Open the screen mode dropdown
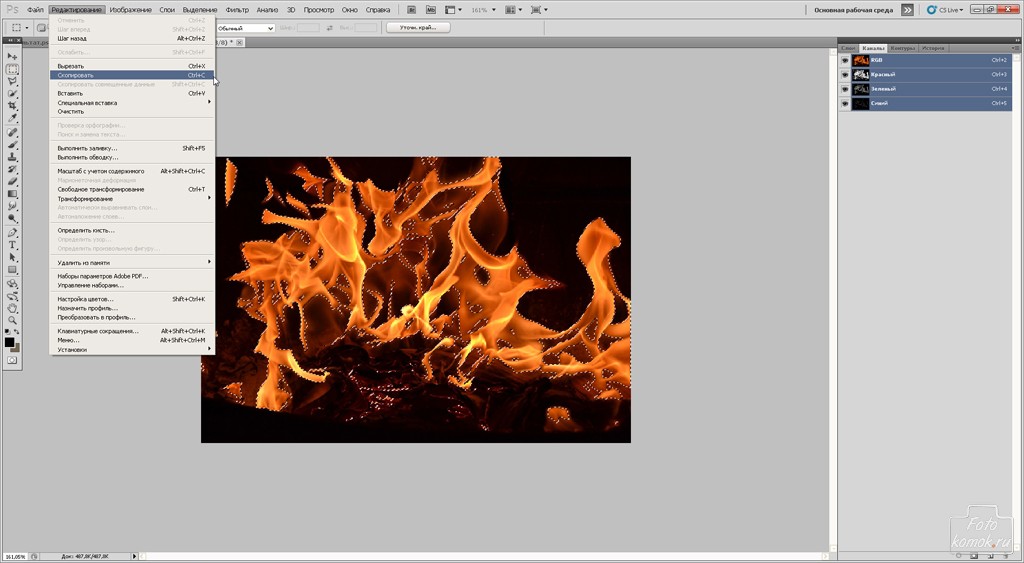The image size is (1024, 563). pyautogui.click(x=539, y=10)
